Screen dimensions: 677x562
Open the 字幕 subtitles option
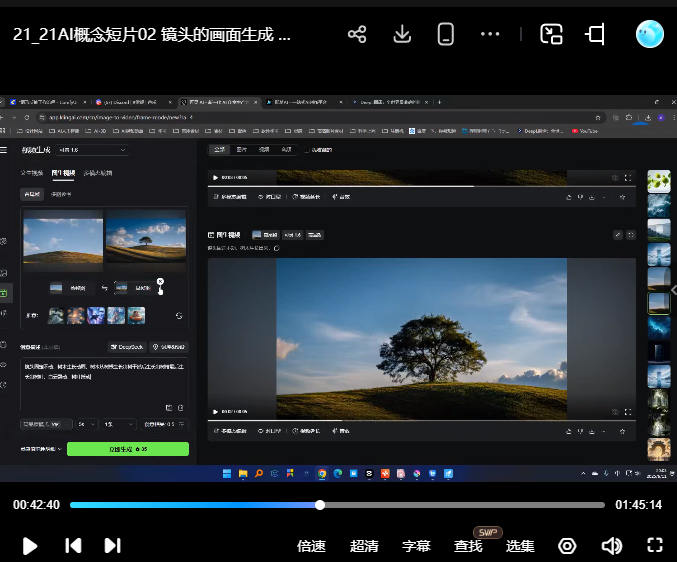tap(416, 546)
